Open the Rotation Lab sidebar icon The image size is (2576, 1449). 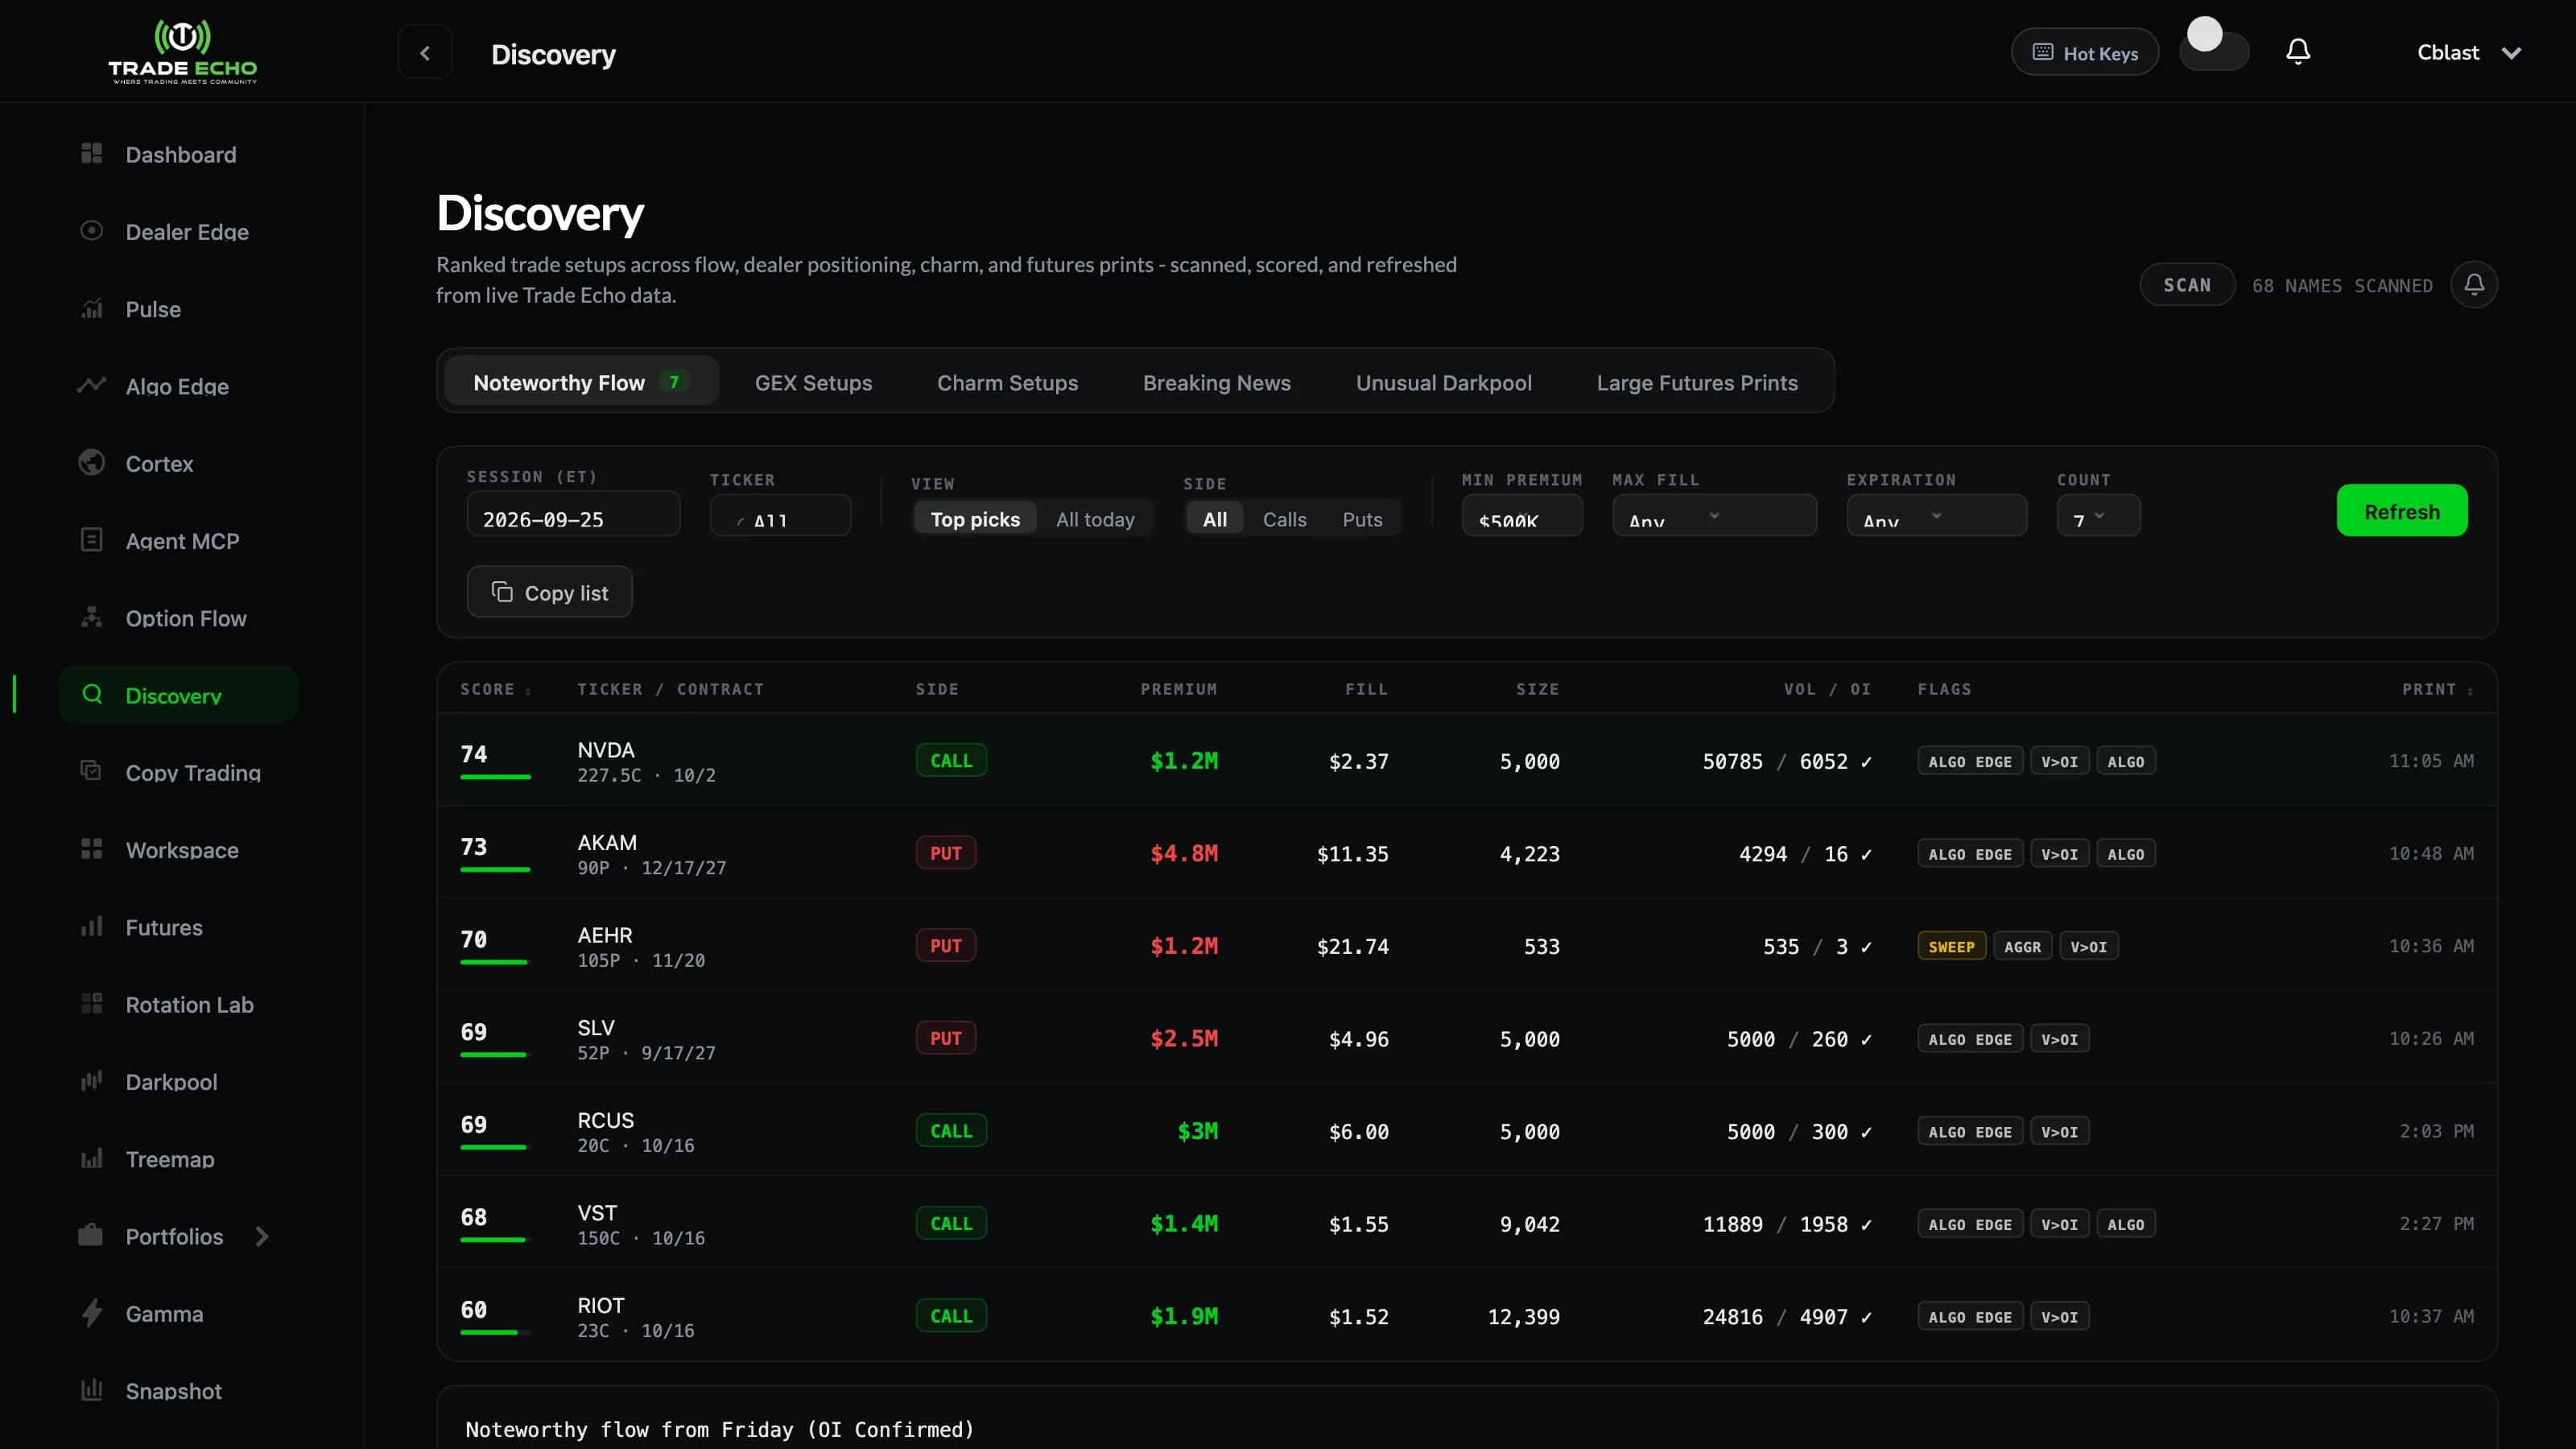coord(91,1003)
